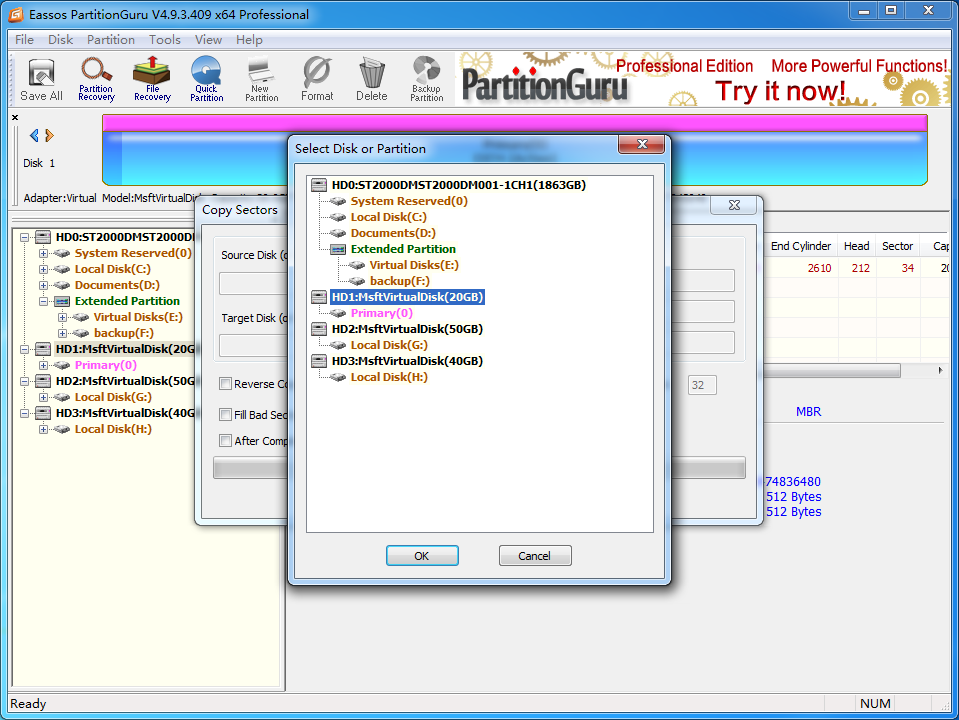Screen dimensions: 959x720
Task: Select Primary(0) in the sidebar tree
Action: click(106, 365)
